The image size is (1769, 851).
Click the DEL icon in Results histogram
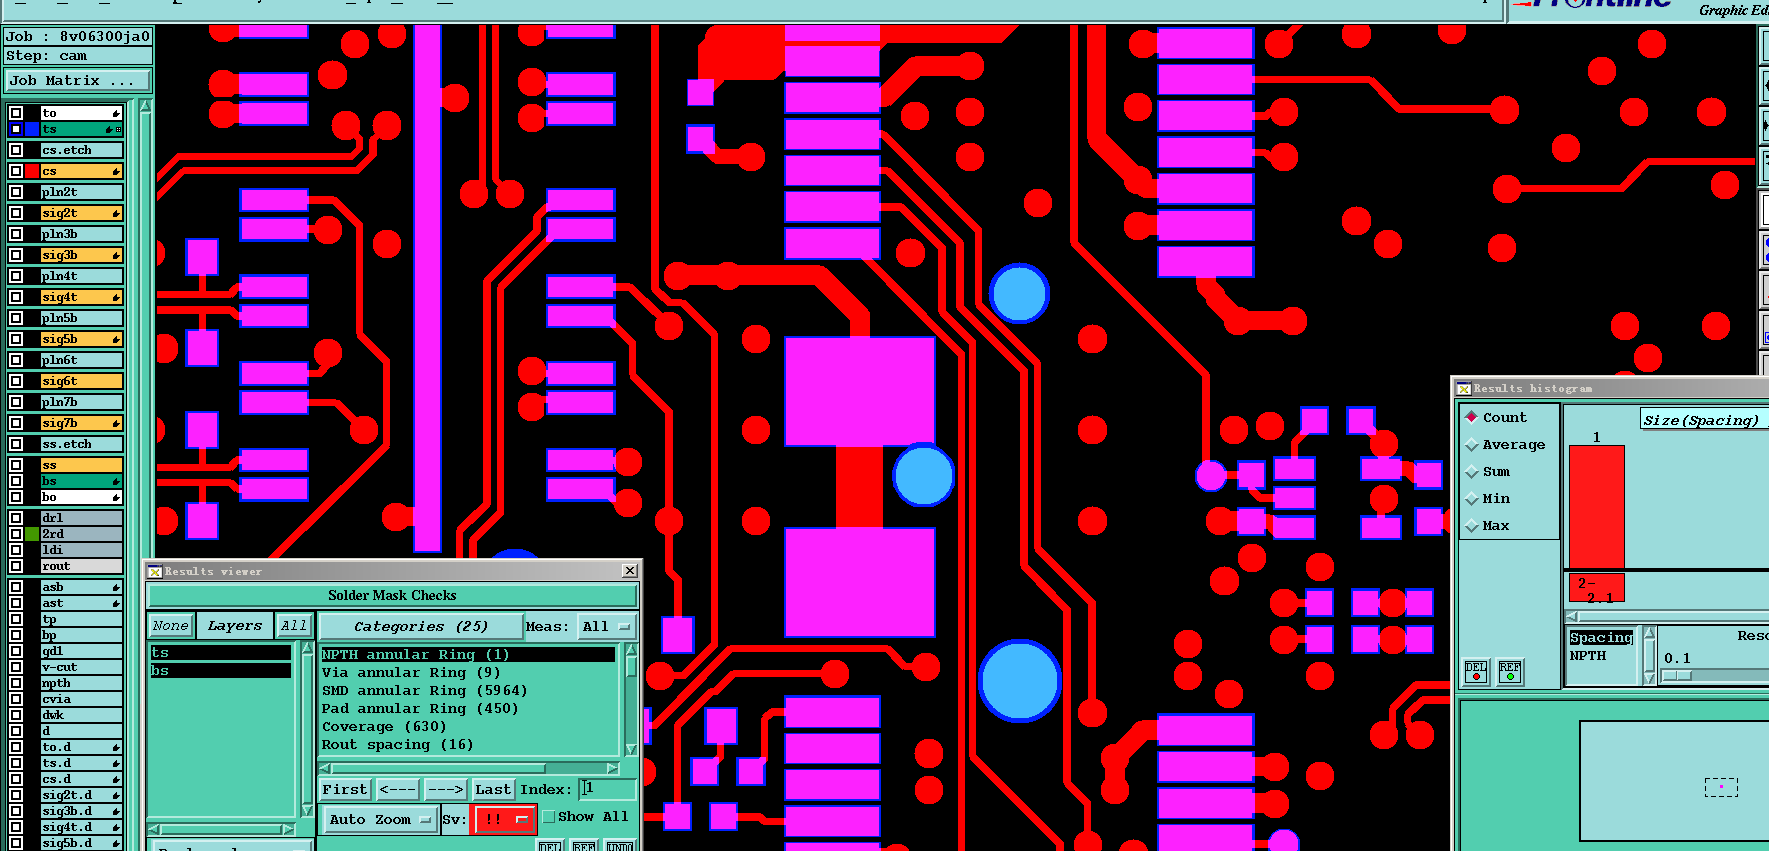(1476, 672)
